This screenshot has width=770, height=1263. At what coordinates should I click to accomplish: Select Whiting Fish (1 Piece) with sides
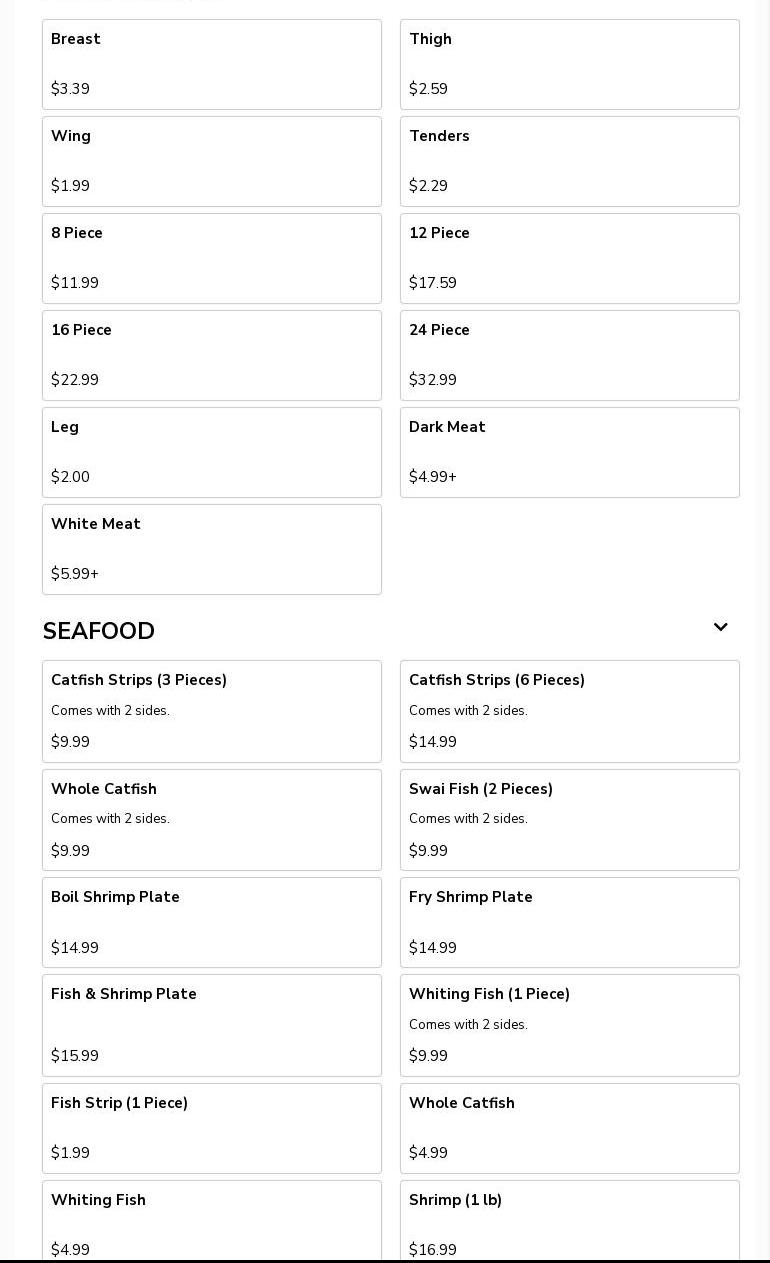click(570, 1025)
